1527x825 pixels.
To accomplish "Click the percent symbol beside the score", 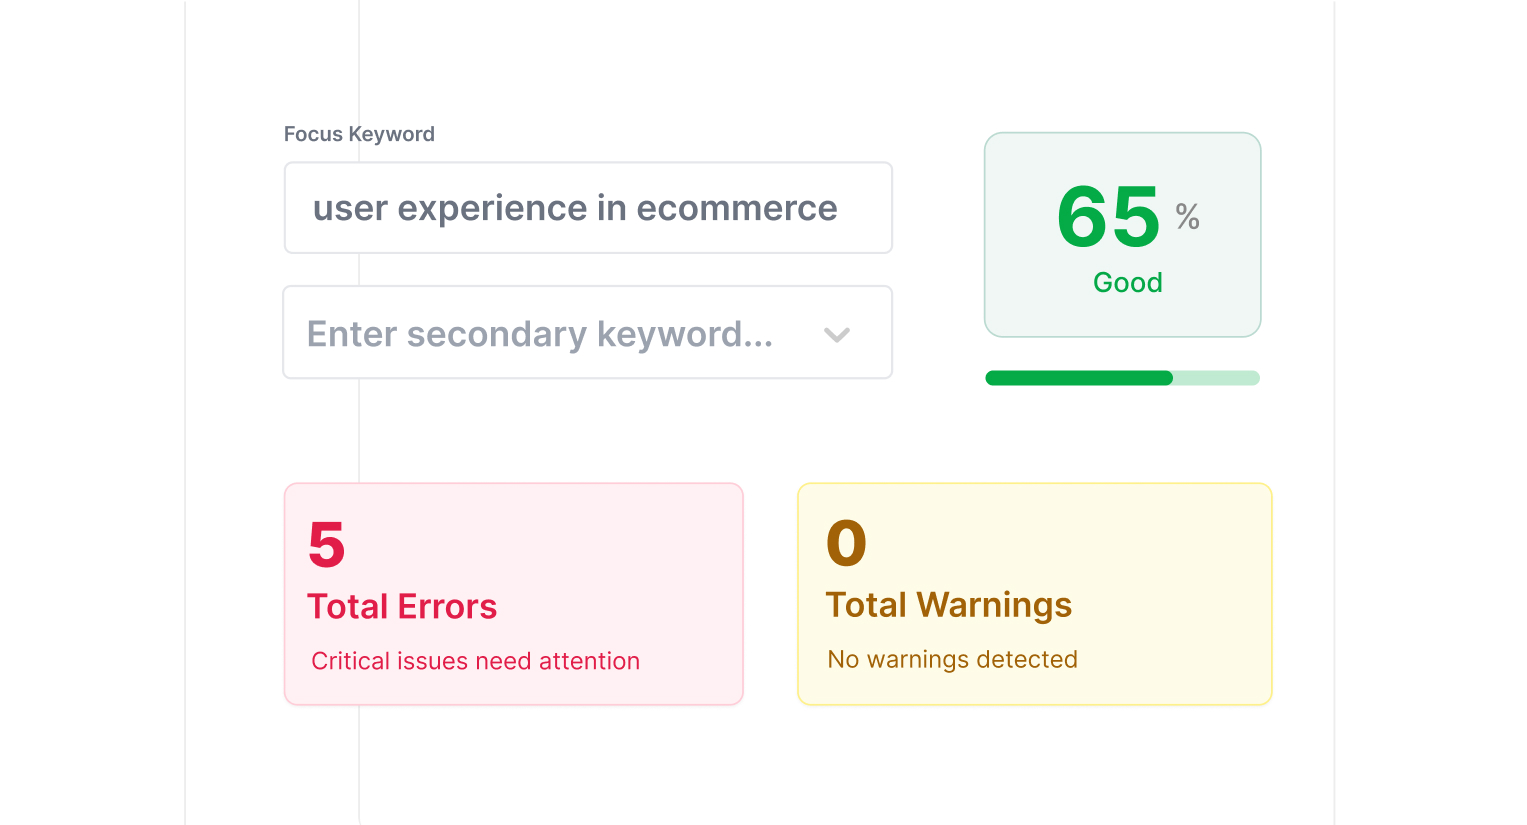I will tap(1187, 216).
